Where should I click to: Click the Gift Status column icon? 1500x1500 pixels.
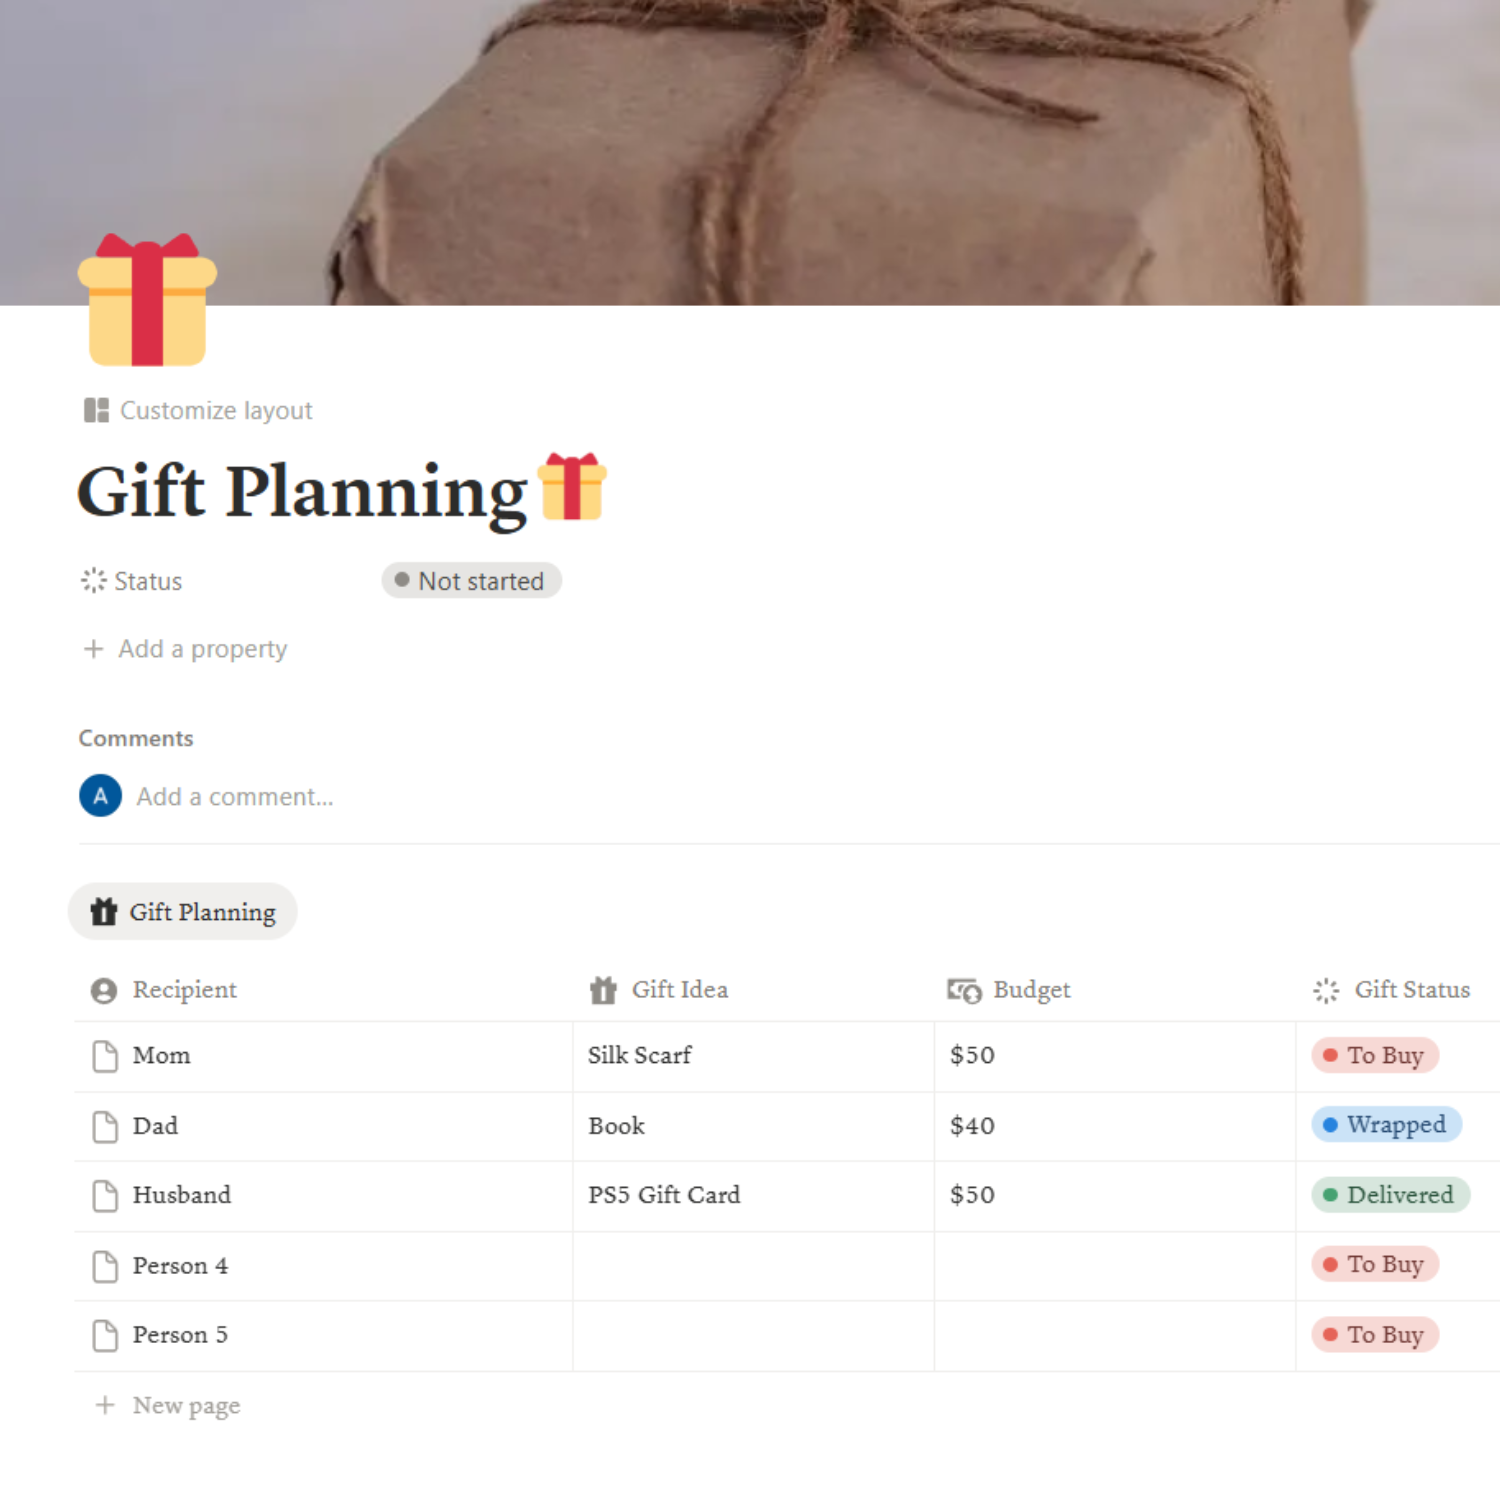click(1326, 990)
